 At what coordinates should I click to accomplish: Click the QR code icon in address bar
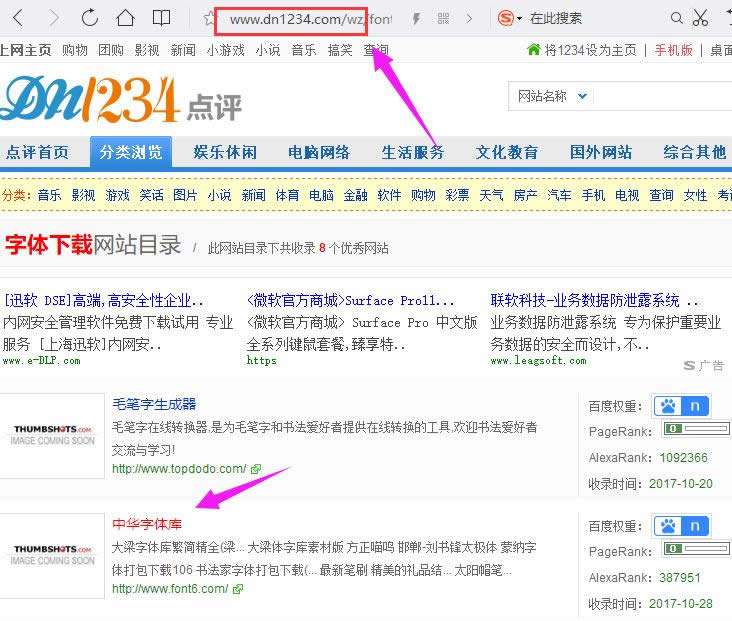443,19
